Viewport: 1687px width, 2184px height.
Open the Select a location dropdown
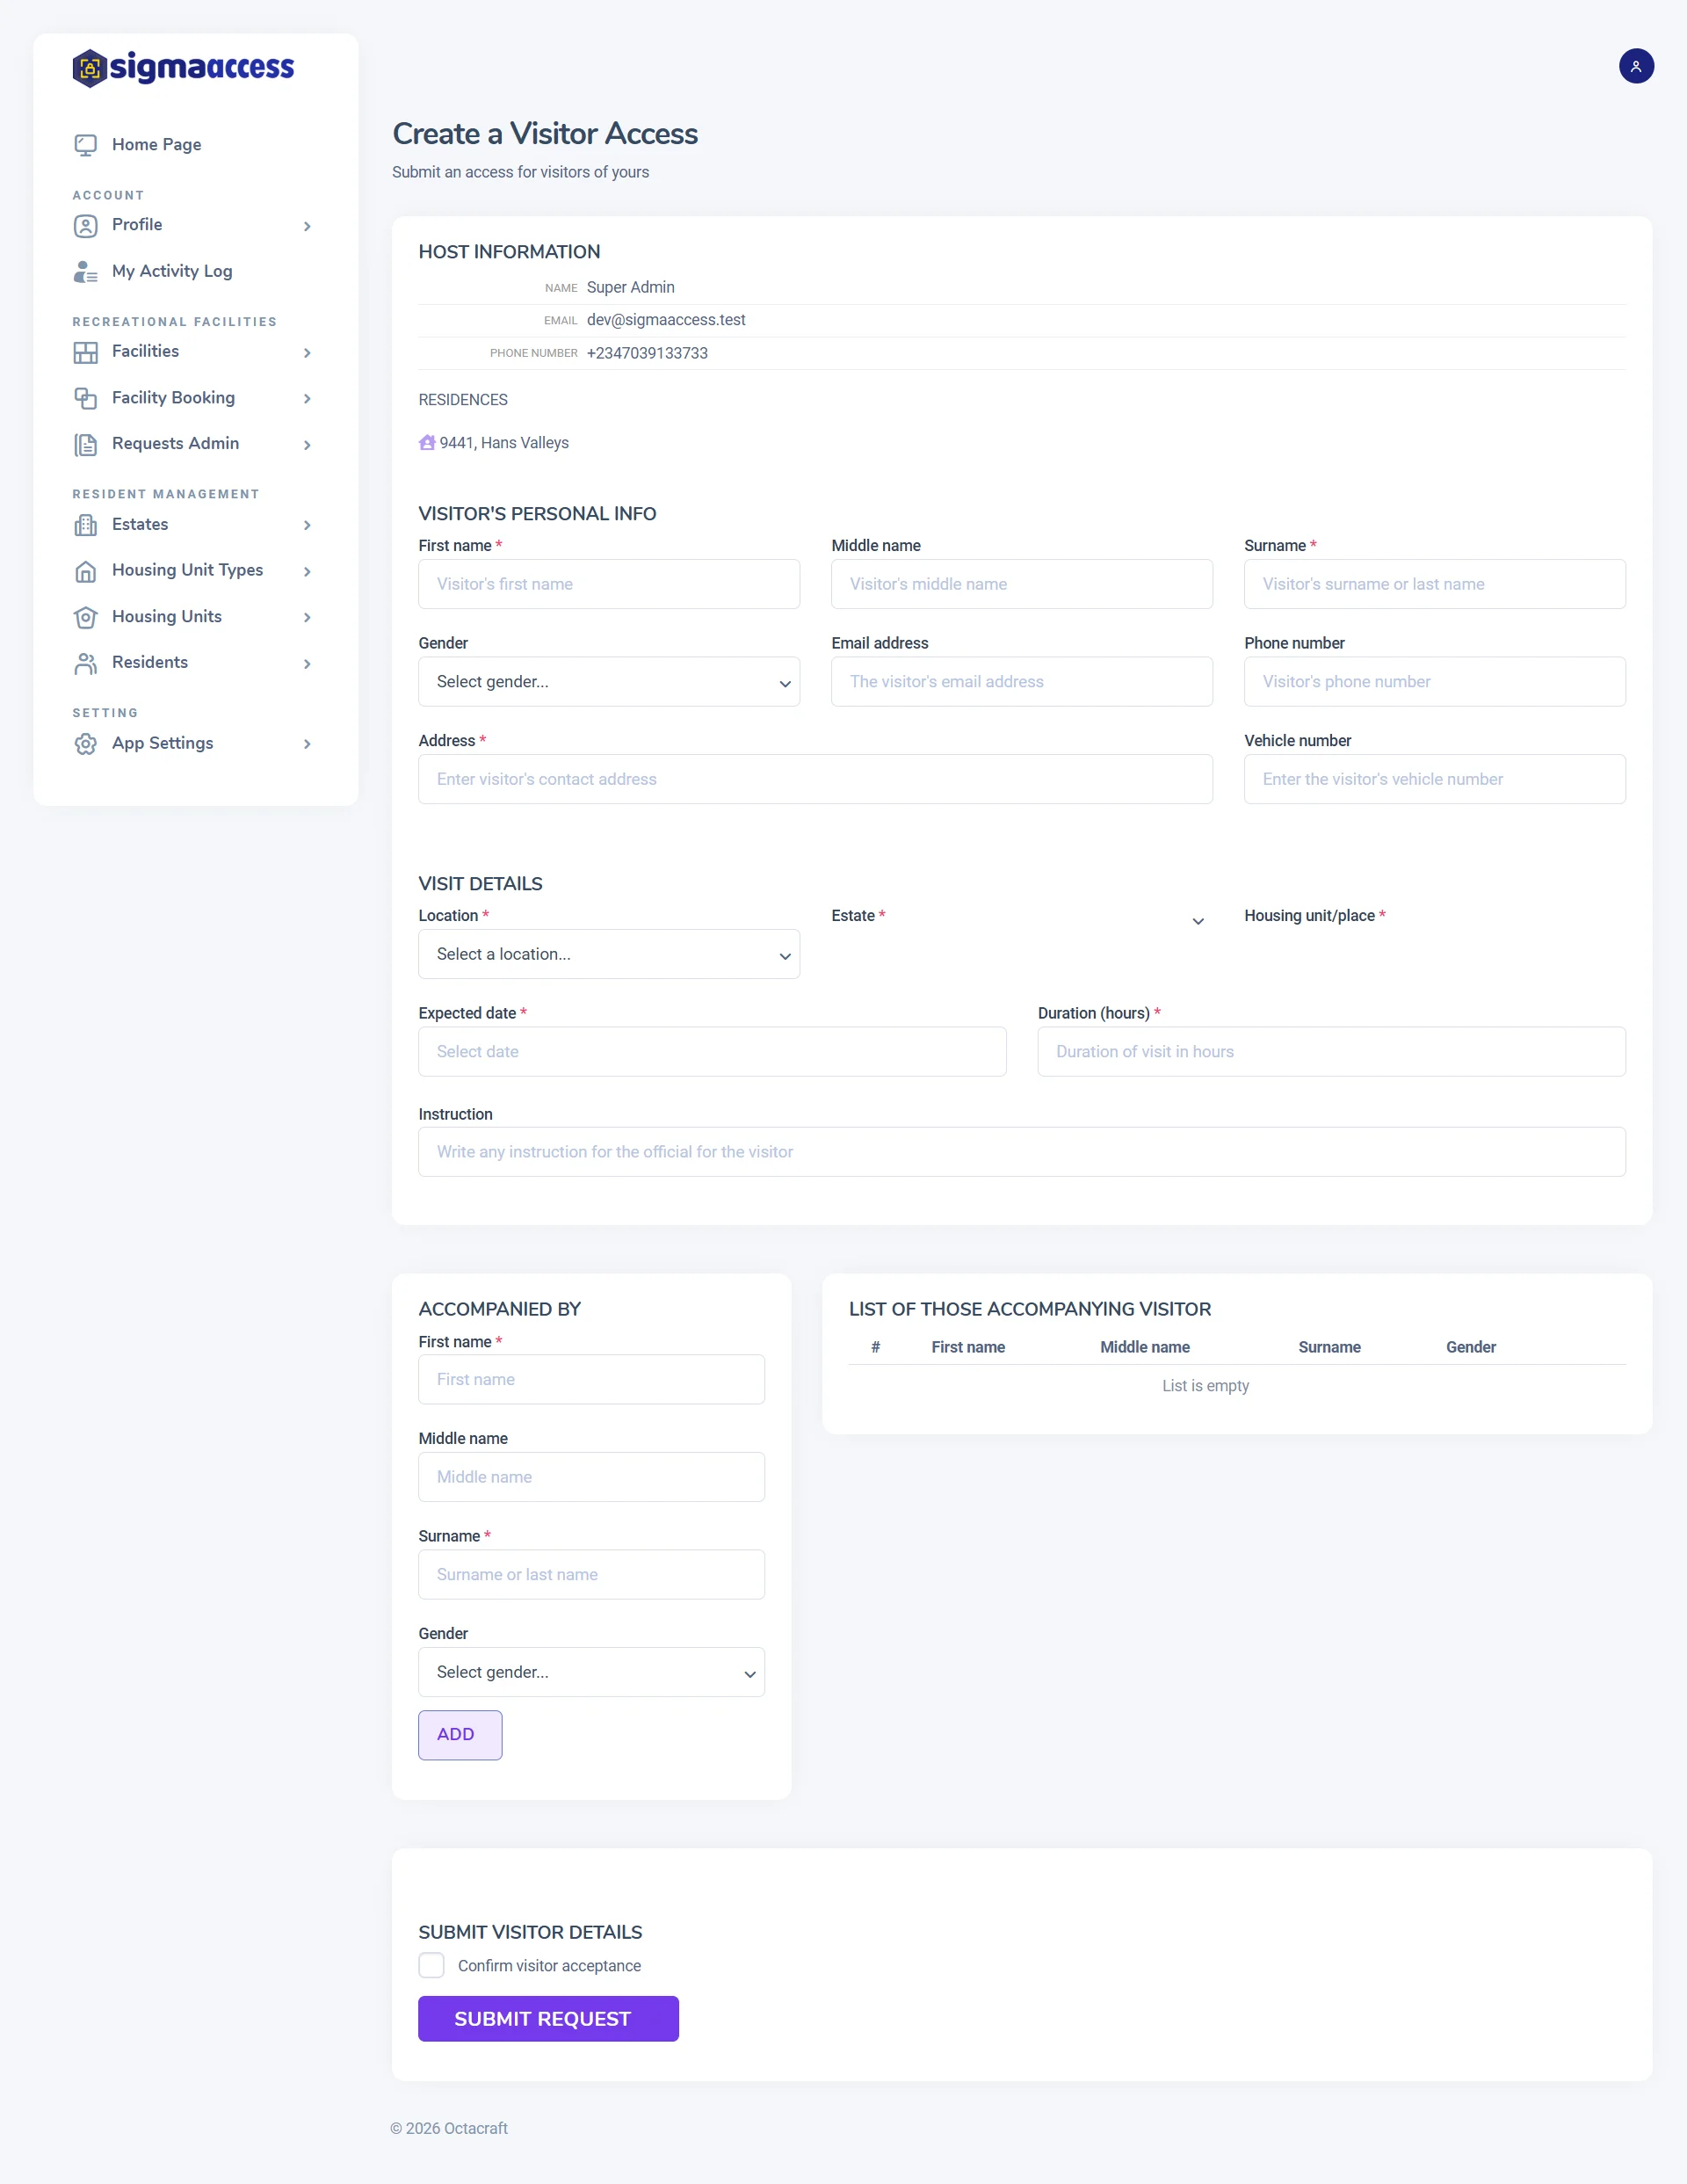click(x=609, y=954)
